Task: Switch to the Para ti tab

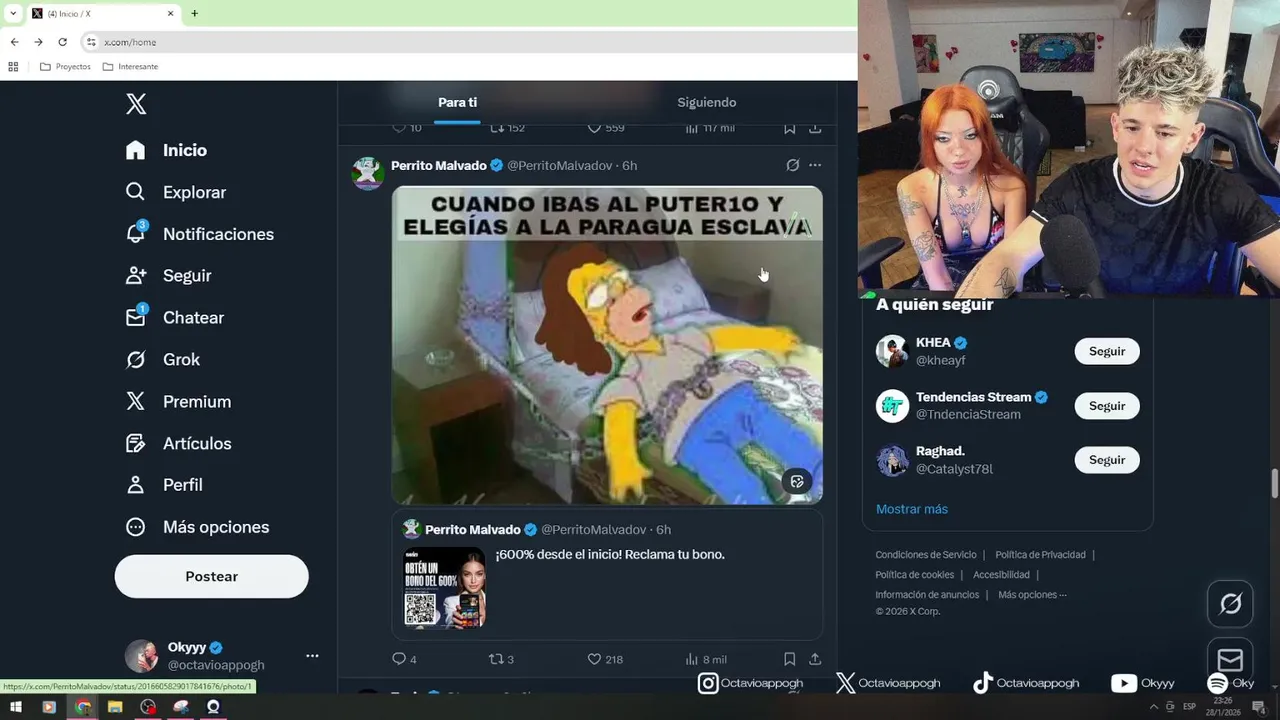Action: point(457,103)
